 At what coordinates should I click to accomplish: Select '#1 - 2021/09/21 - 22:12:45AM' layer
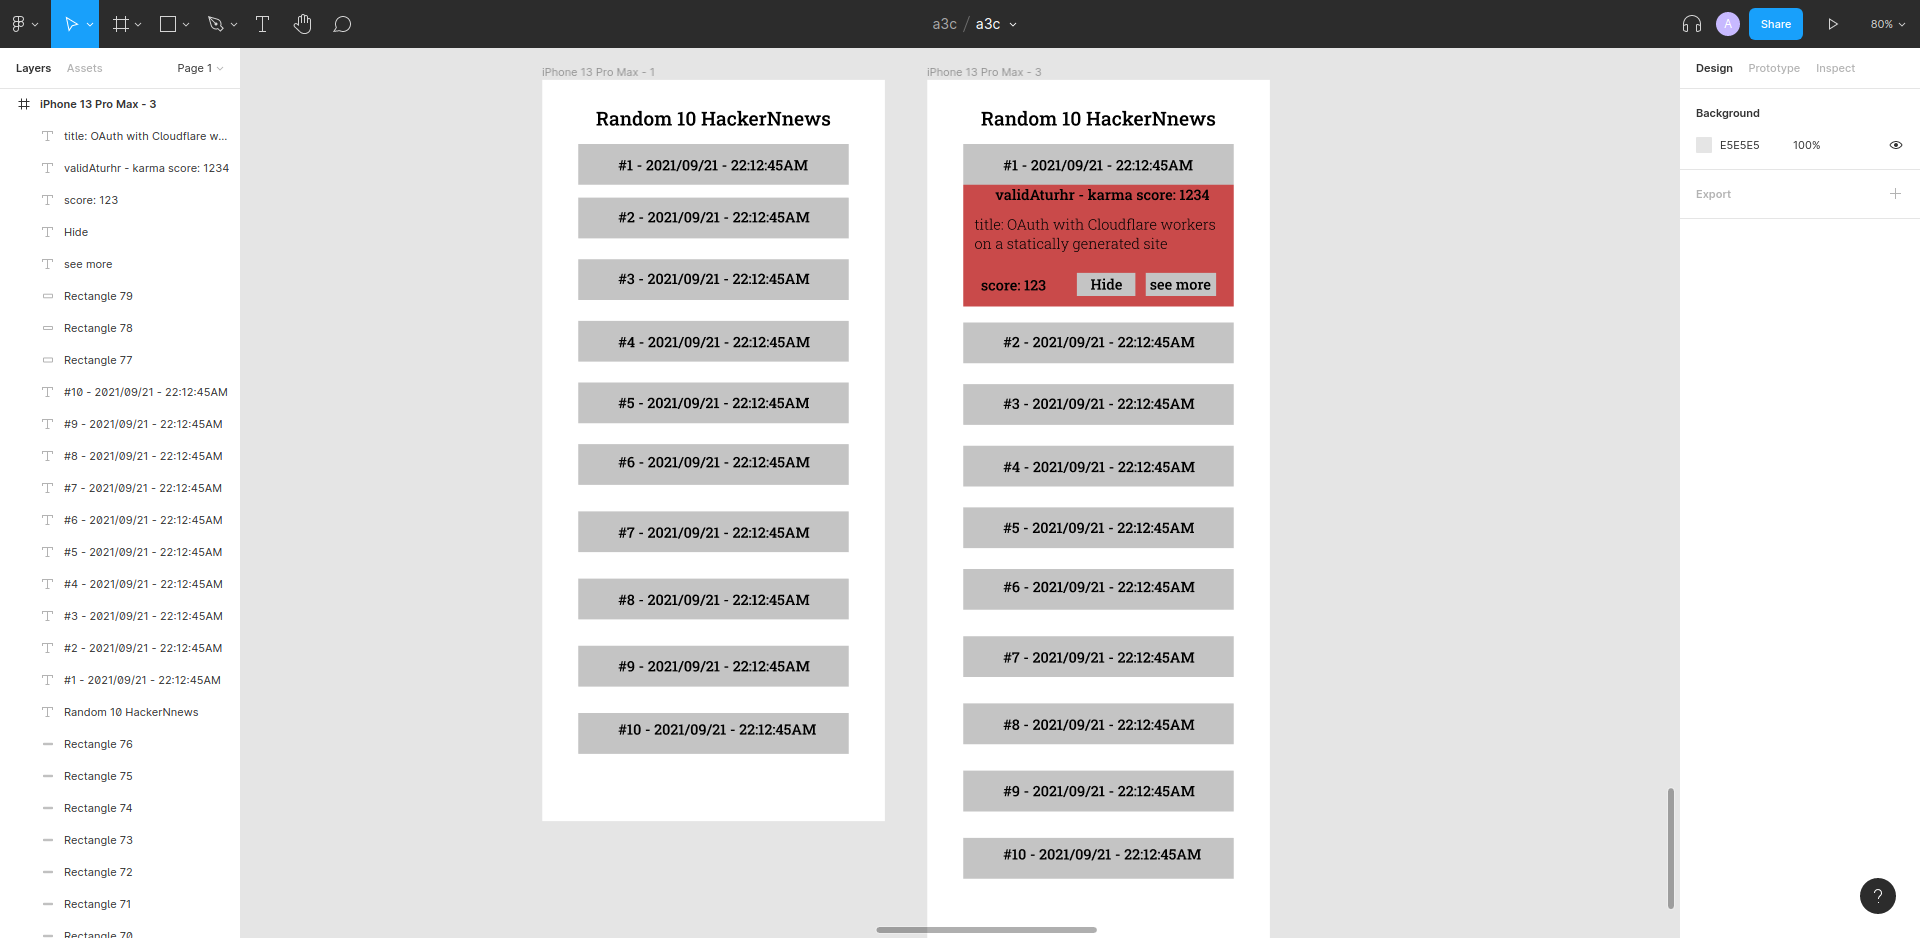142,680
